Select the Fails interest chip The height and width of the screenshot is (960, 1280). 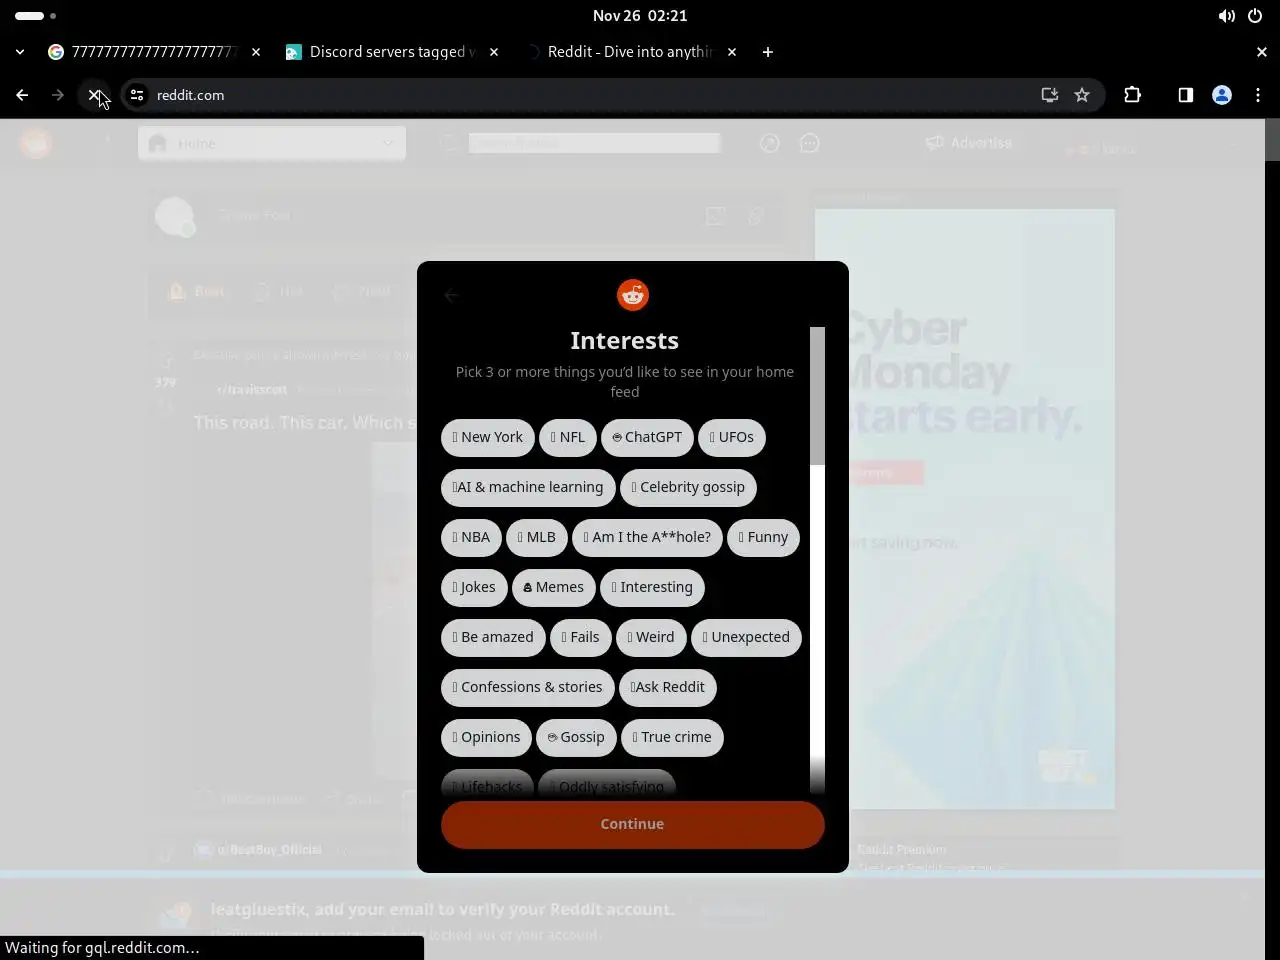click(x=581, y=637)
